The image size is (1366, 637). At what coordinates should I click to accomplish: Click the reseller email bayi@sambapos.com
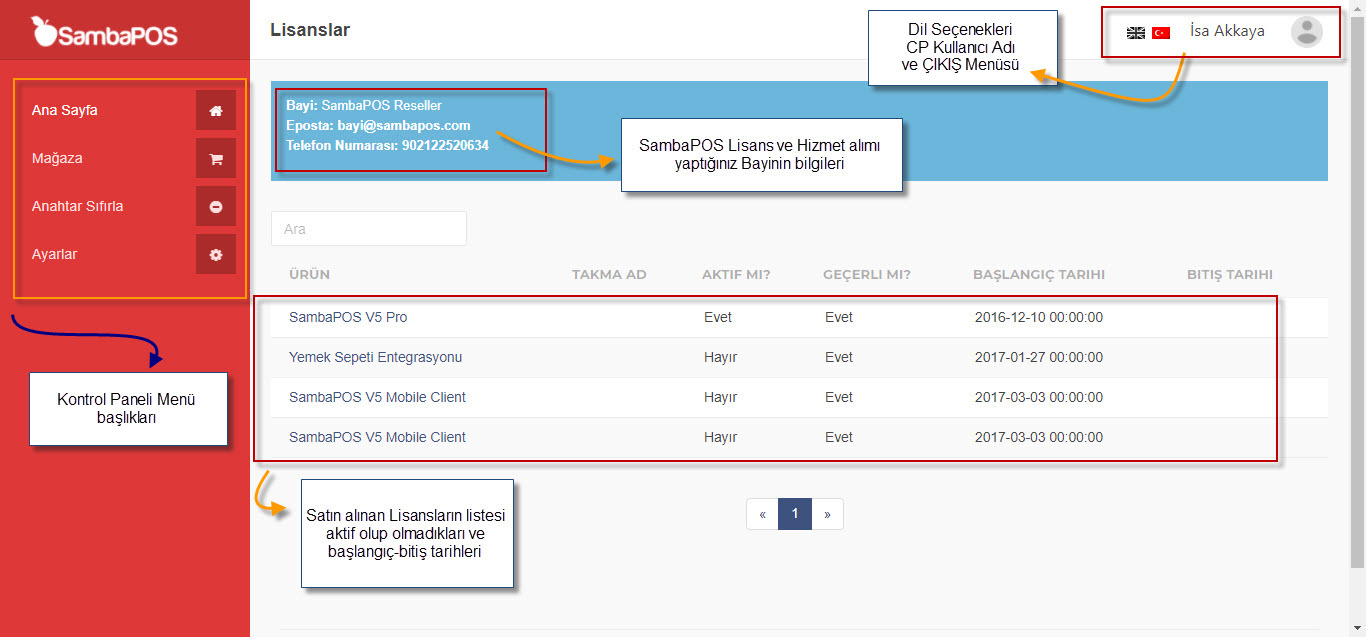(404, 125)
